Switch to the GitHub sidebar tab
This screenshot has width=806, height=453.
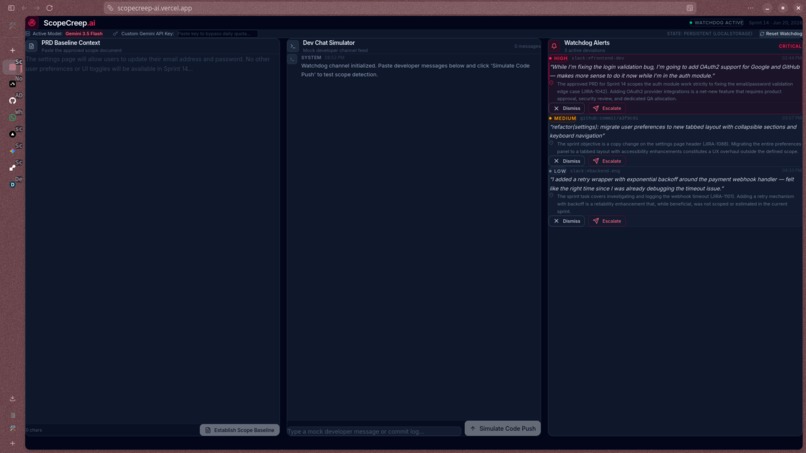click(12, 101)
